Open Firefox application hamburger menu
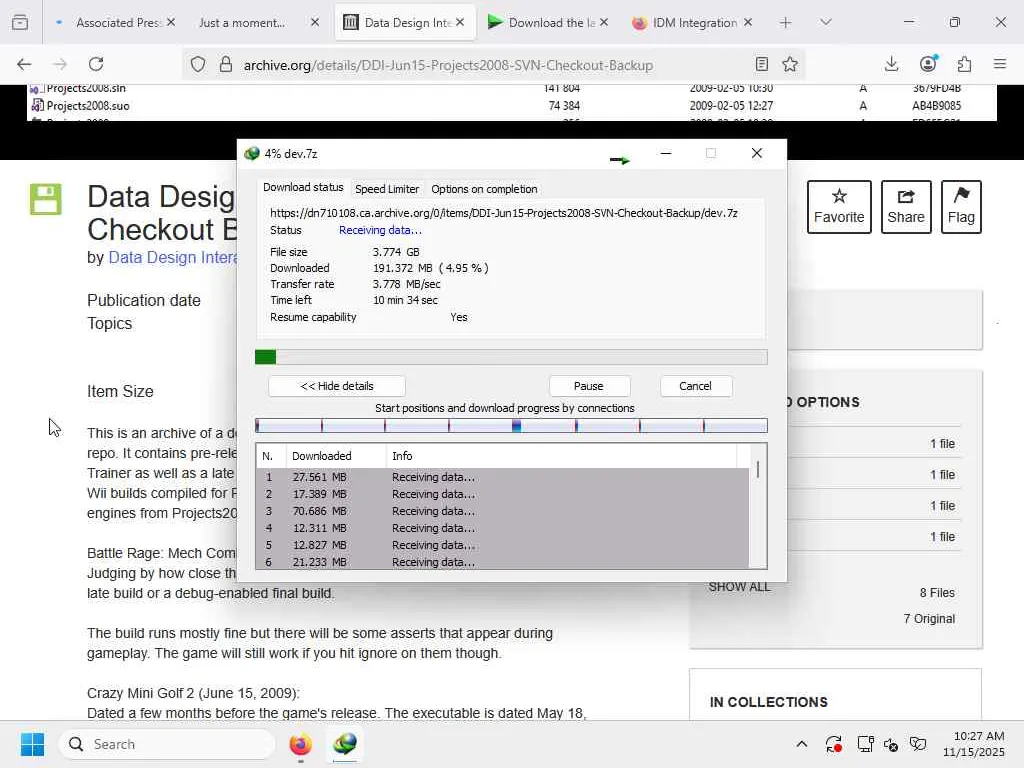The image size is (1024, 768). (x=1000, y=64)
